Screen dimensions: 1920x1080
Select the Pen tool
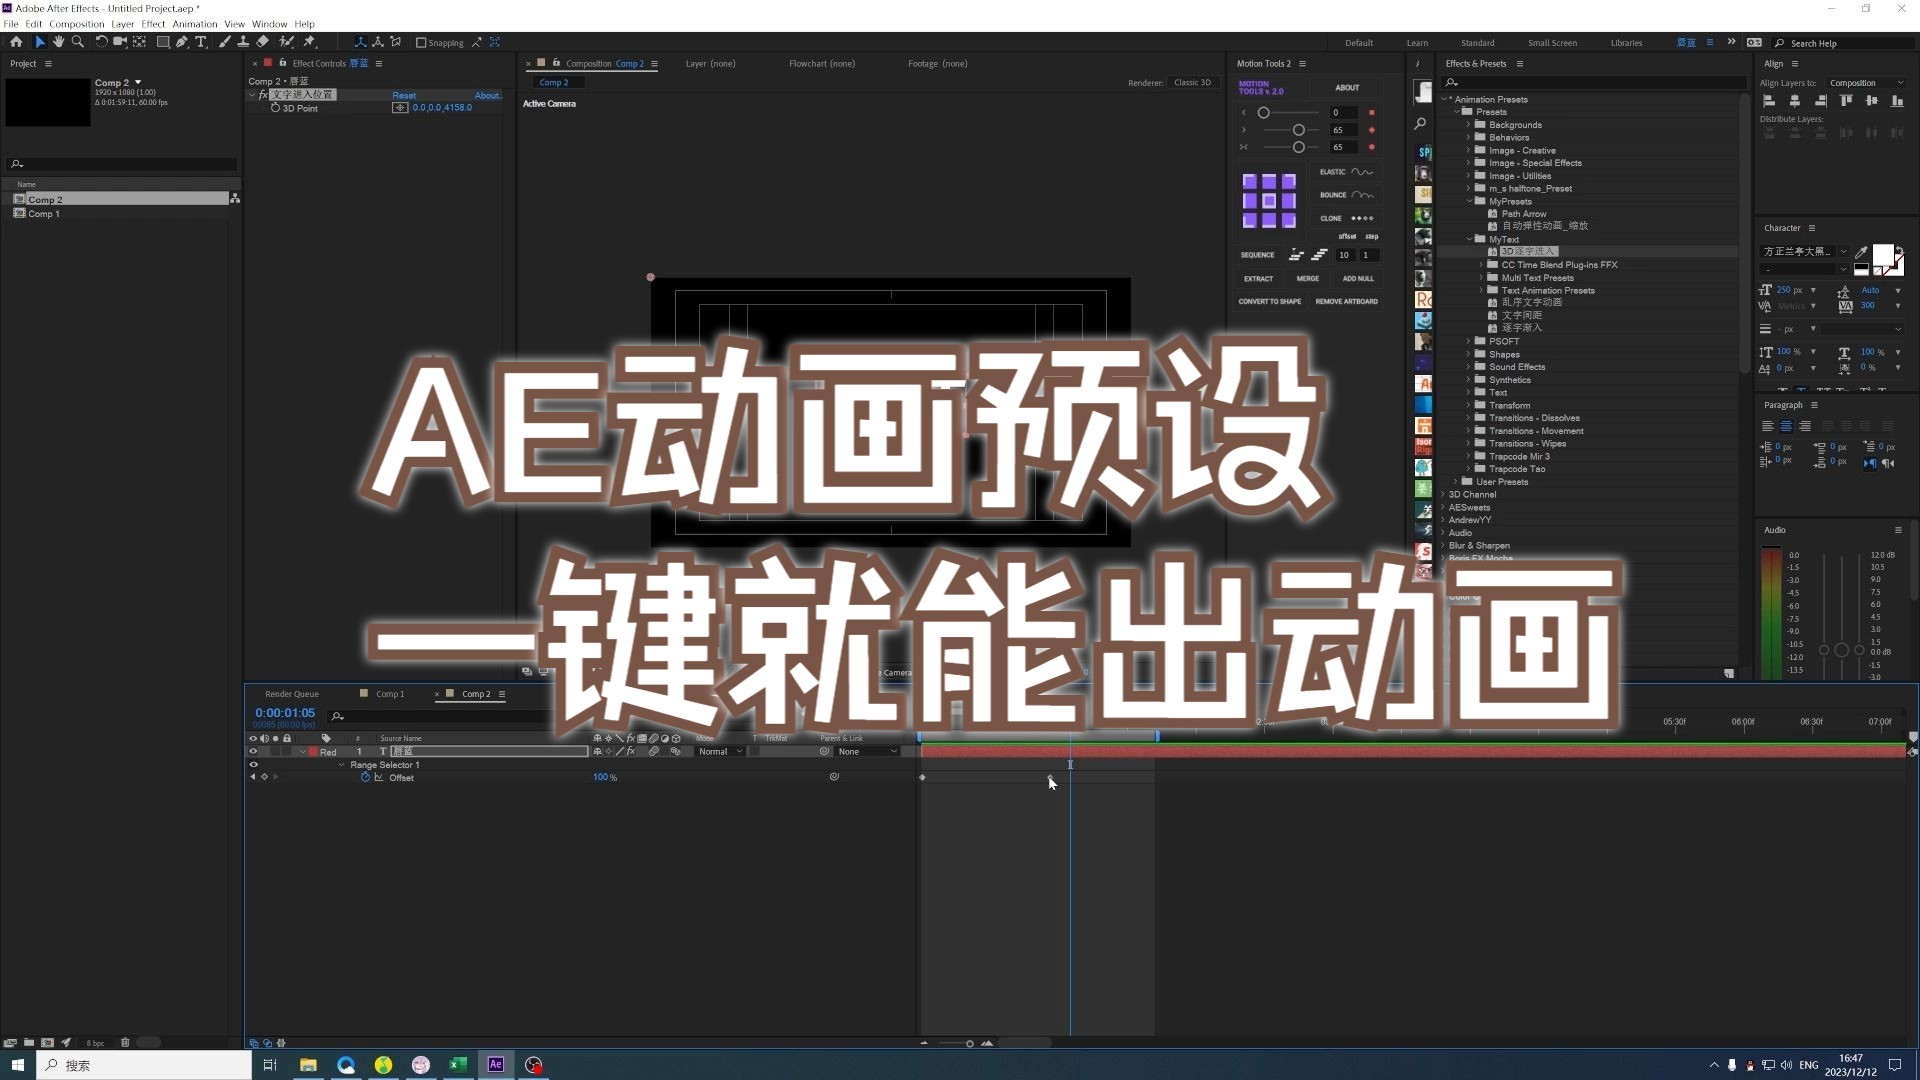click(x=182, y=42)
